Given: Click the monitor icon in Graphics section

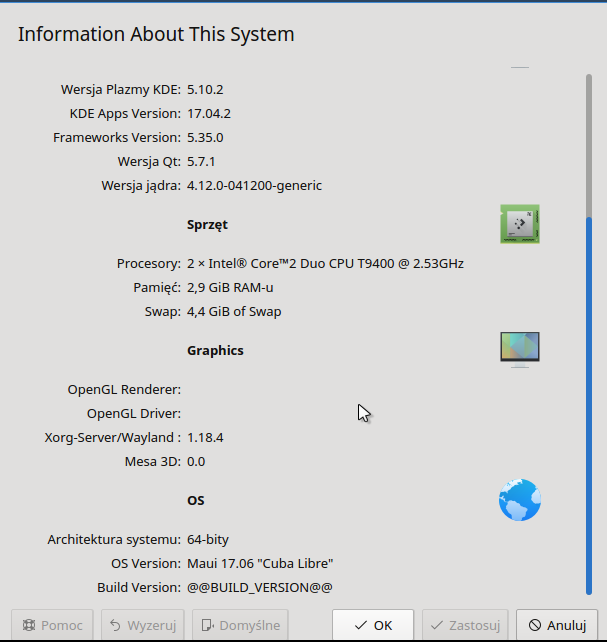Looking at the screenshot, I should 519,350.
